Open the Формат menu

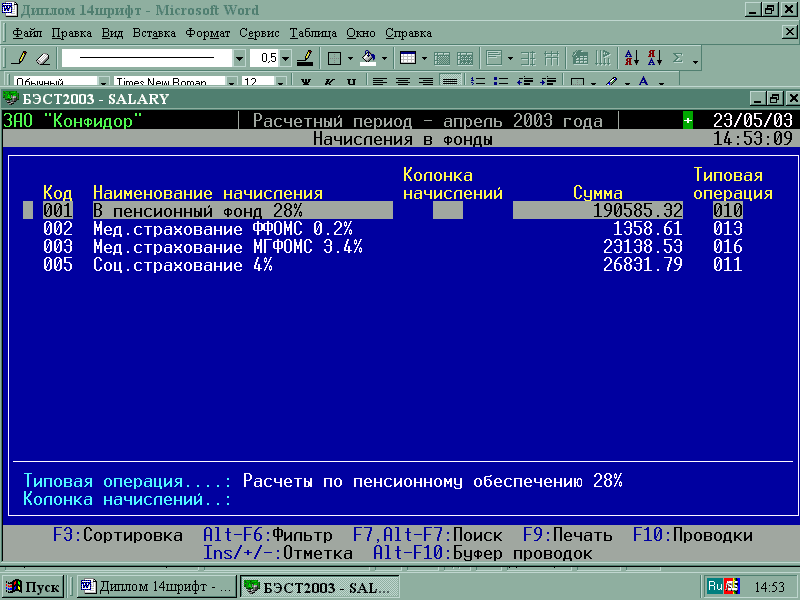click(x=208, y=33)
